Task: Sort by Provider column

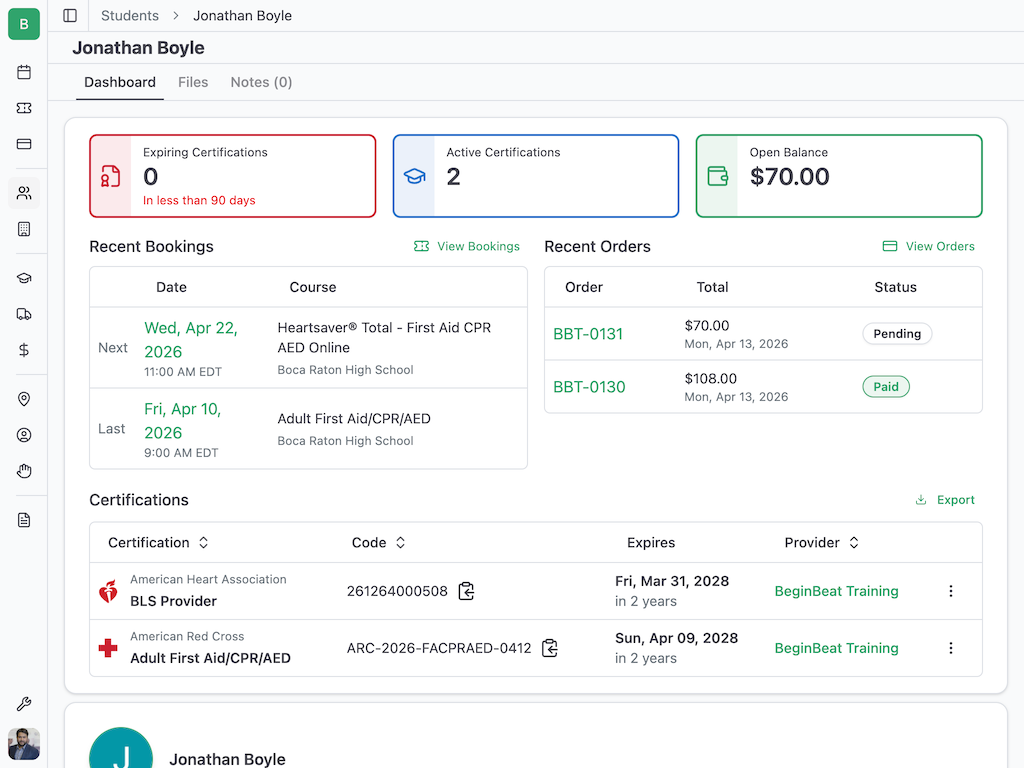Action: 822,543
